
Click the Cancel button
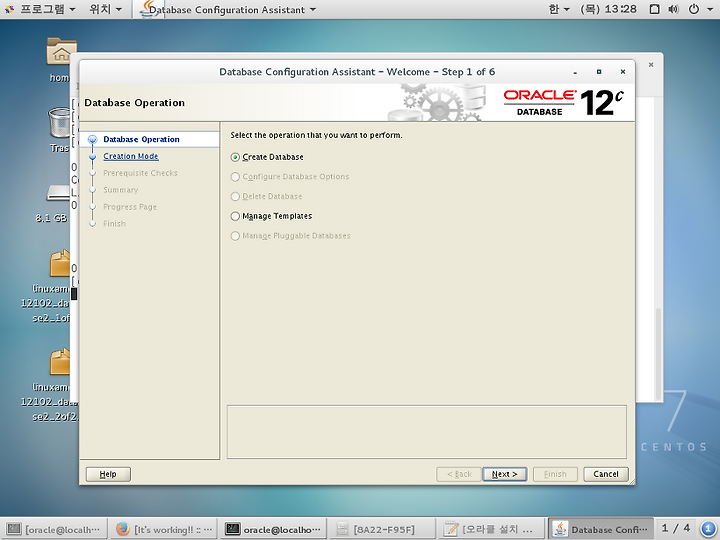[606, 474]
